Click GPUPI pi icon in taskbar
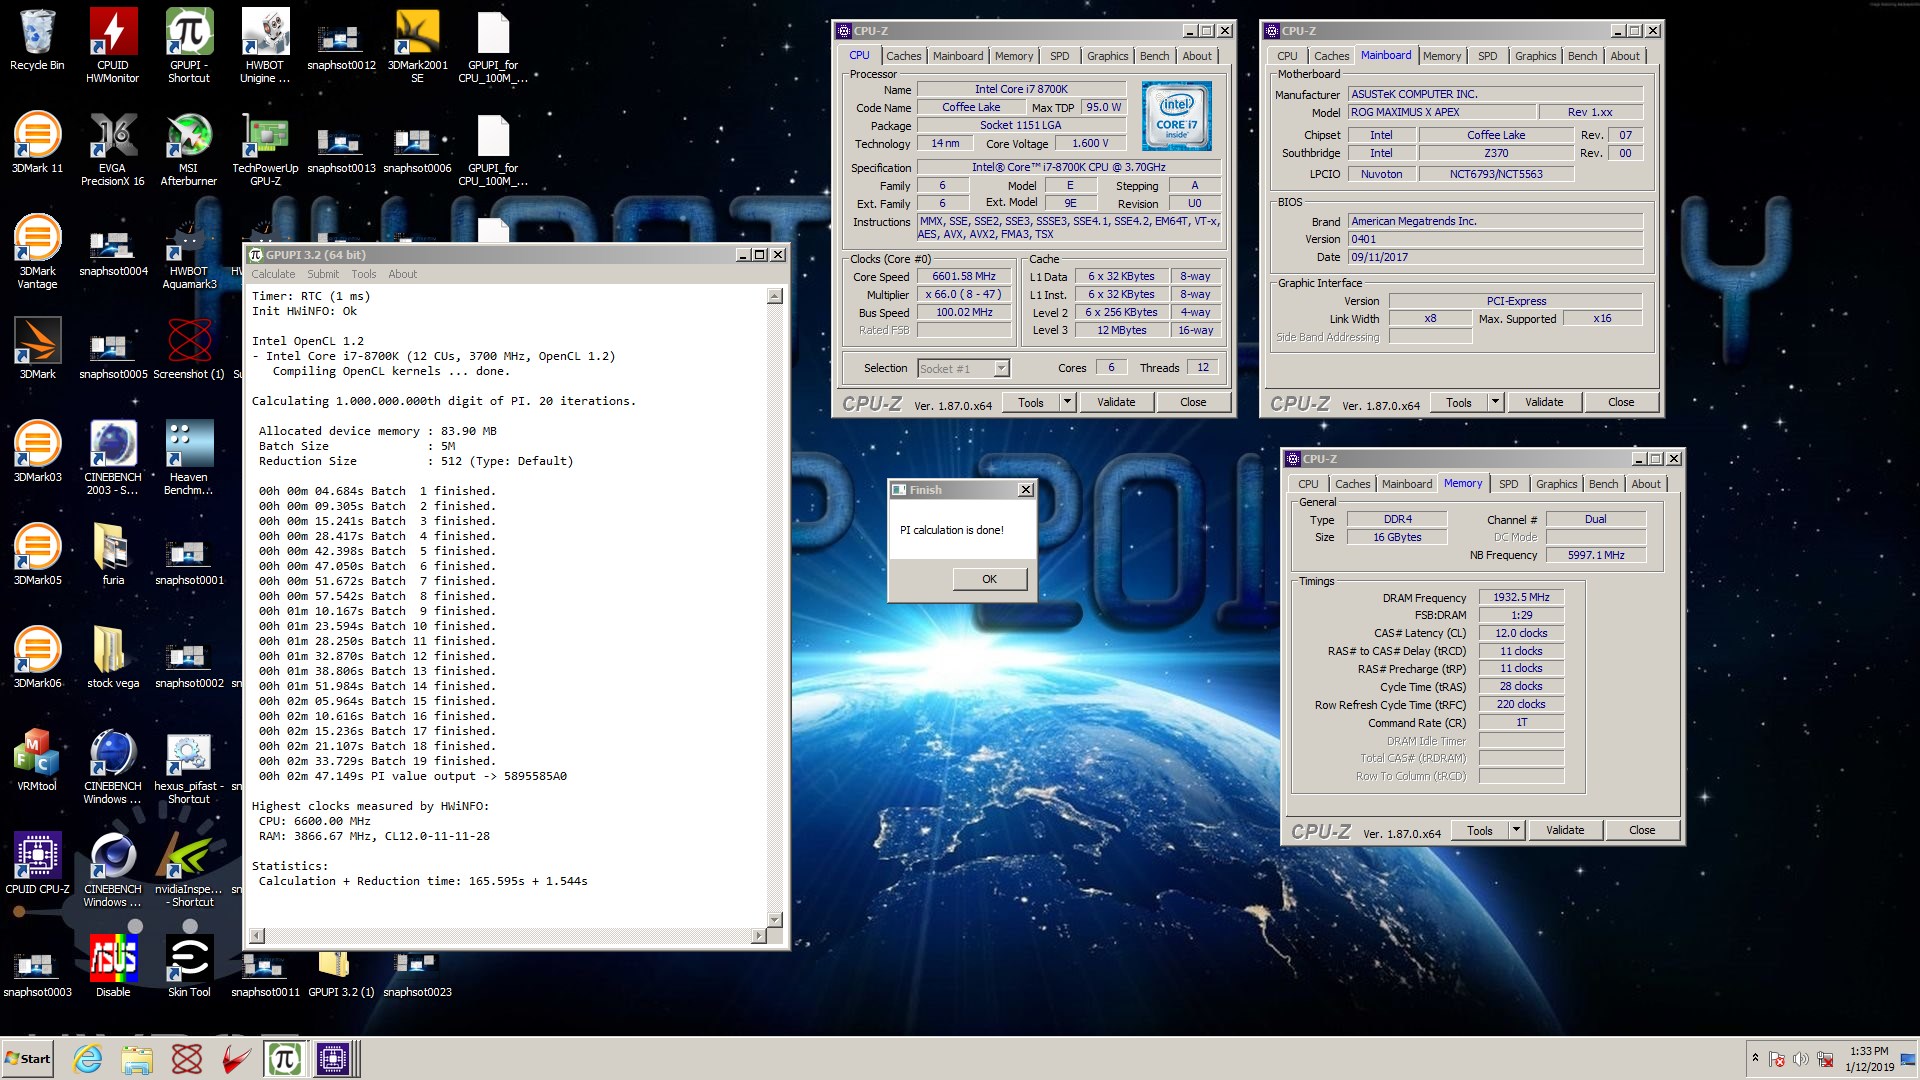Screen dimensions: 1920x1080 pyautogui.click(x=285, y=1058)
